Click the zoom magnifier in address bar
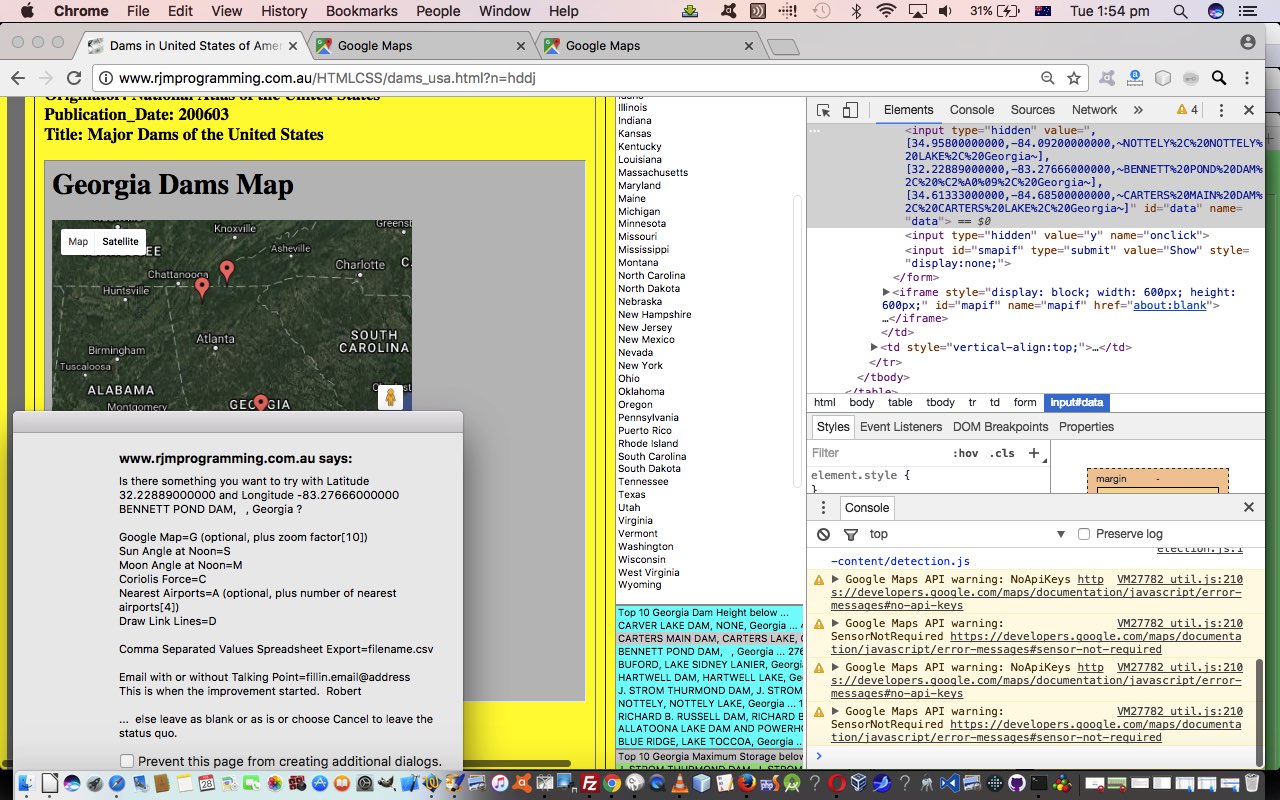The image size is (1280, 800). pyautogui.click(x=1047, y=78)
